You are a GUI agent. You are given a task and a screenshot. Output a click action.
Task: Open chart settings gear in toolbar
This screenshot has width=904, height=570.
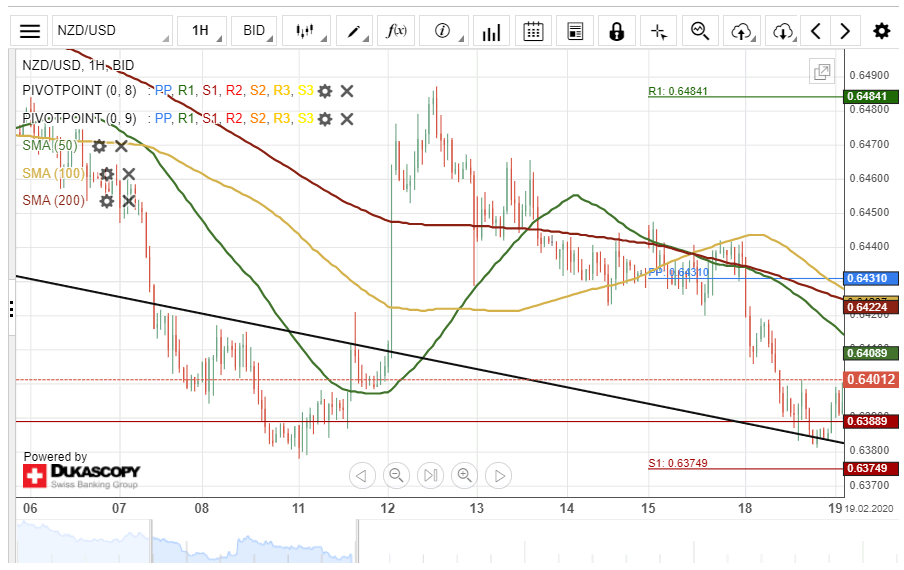[881, 31]
